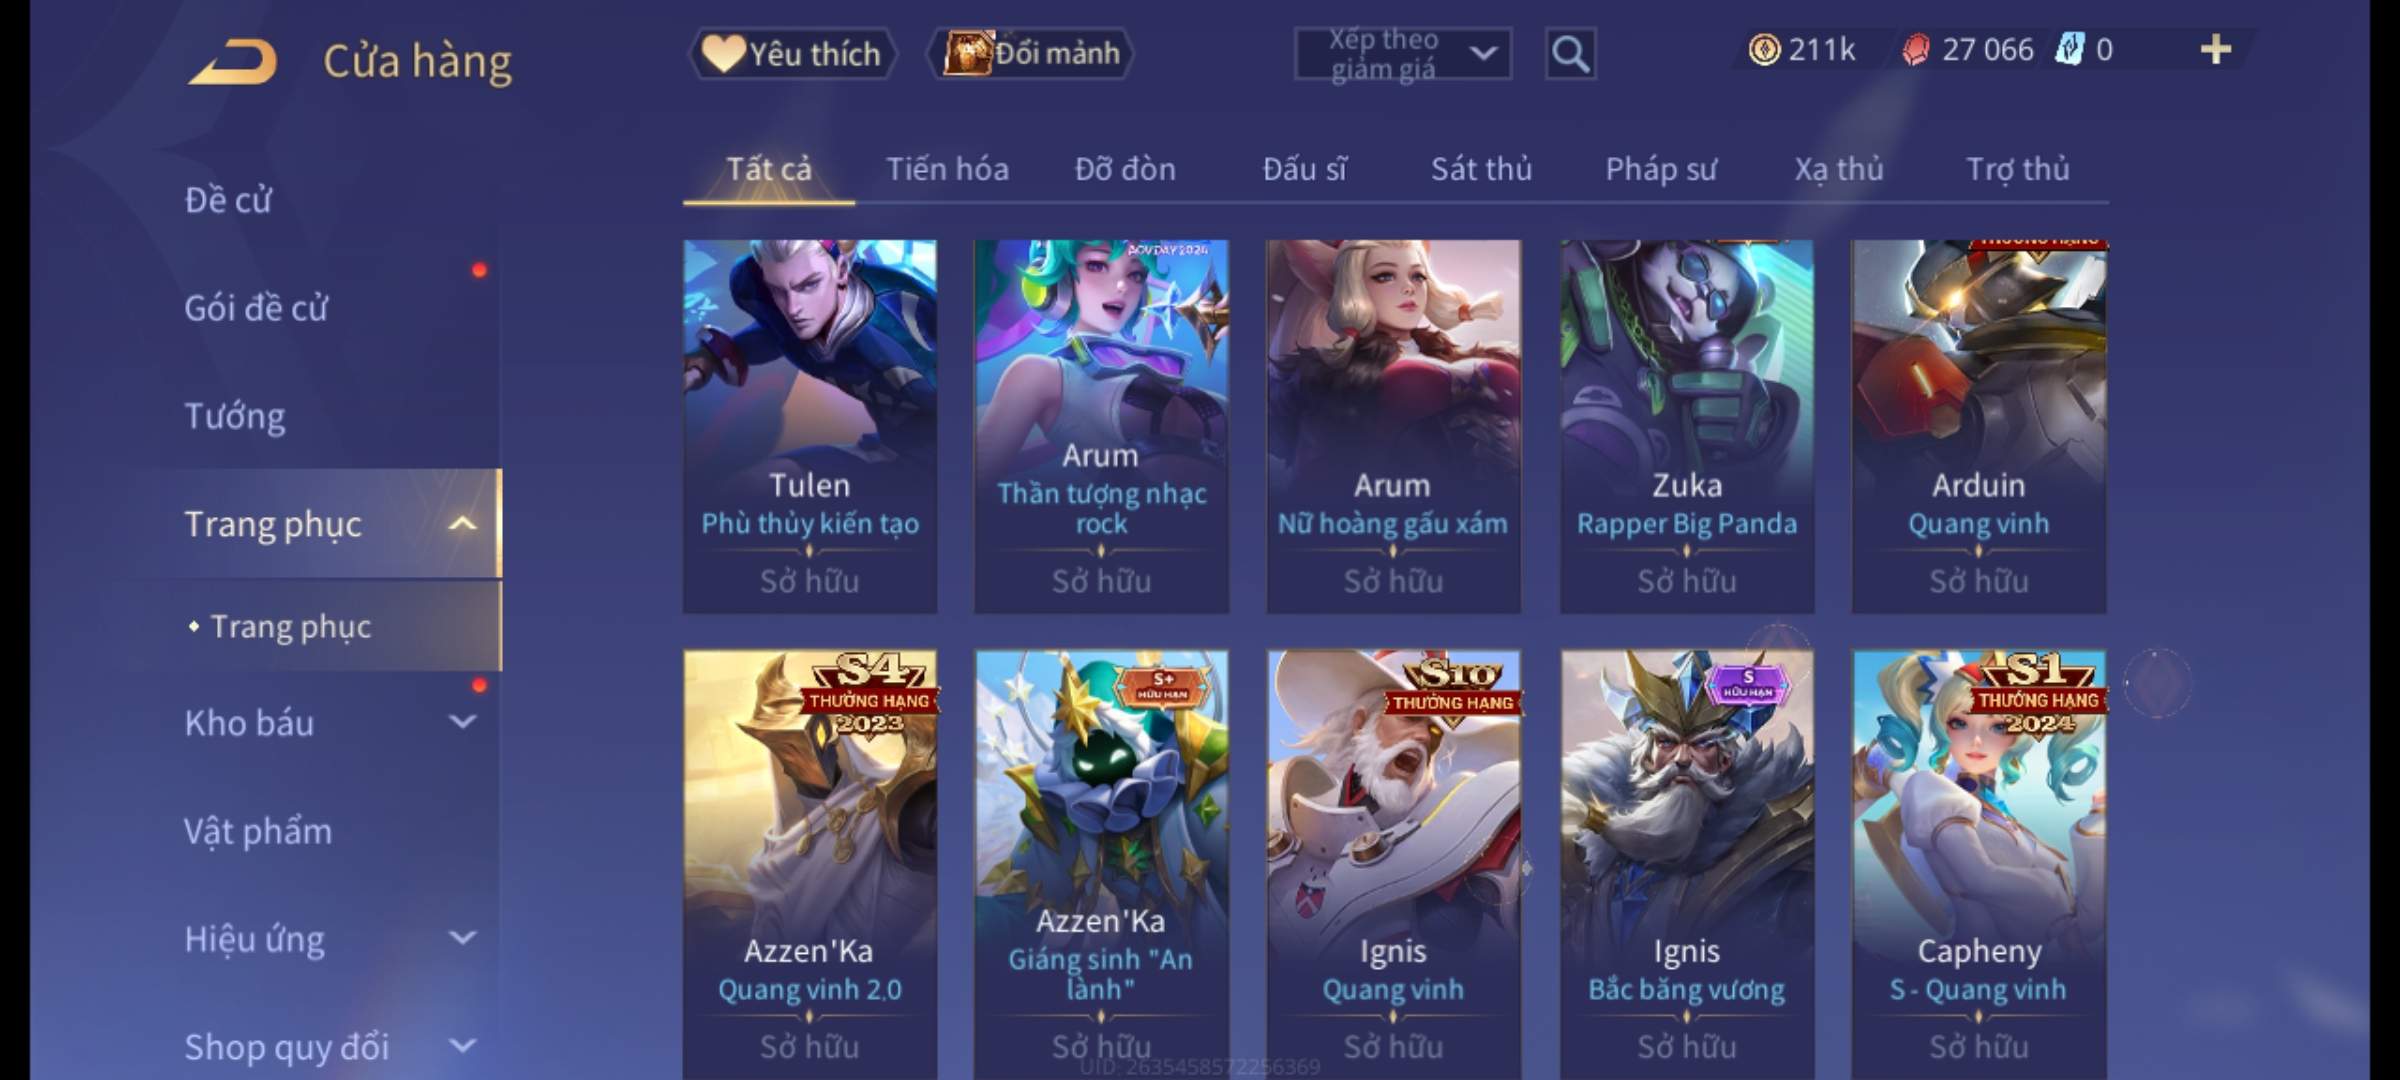Open the search magnifier icon

[x=1570, y=54]
